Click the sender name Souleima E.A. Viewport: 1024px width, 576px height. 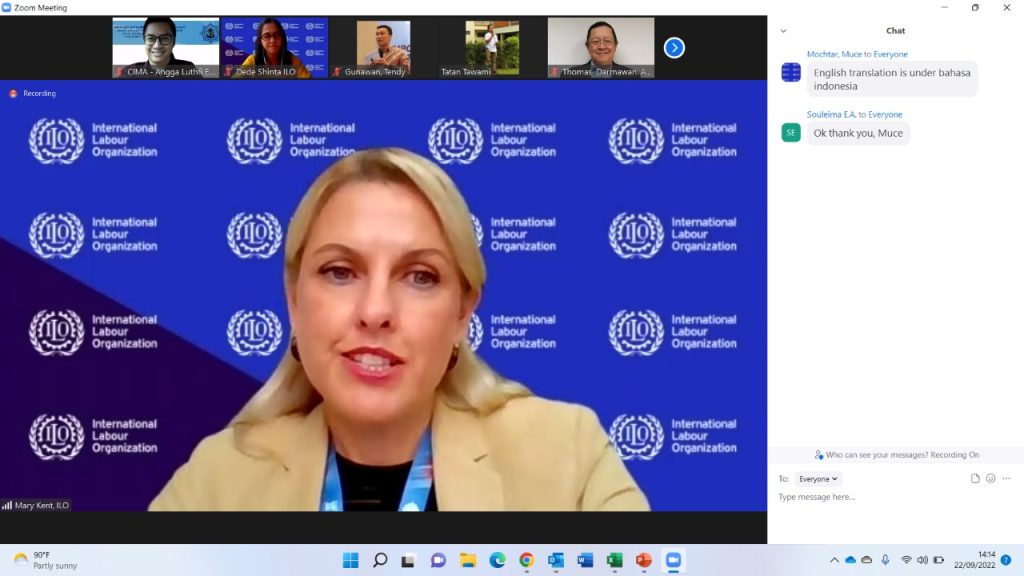(831, 114)
